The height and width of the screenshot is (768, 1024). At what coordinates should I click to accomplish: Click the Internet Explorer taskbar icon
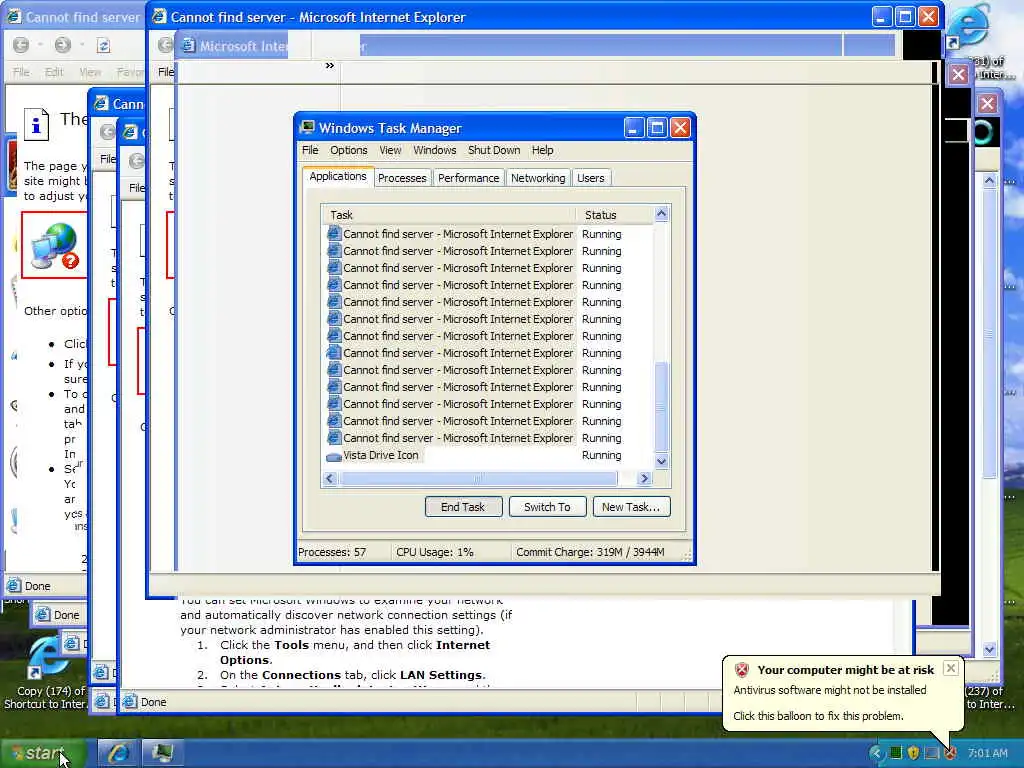click(118, 753)
